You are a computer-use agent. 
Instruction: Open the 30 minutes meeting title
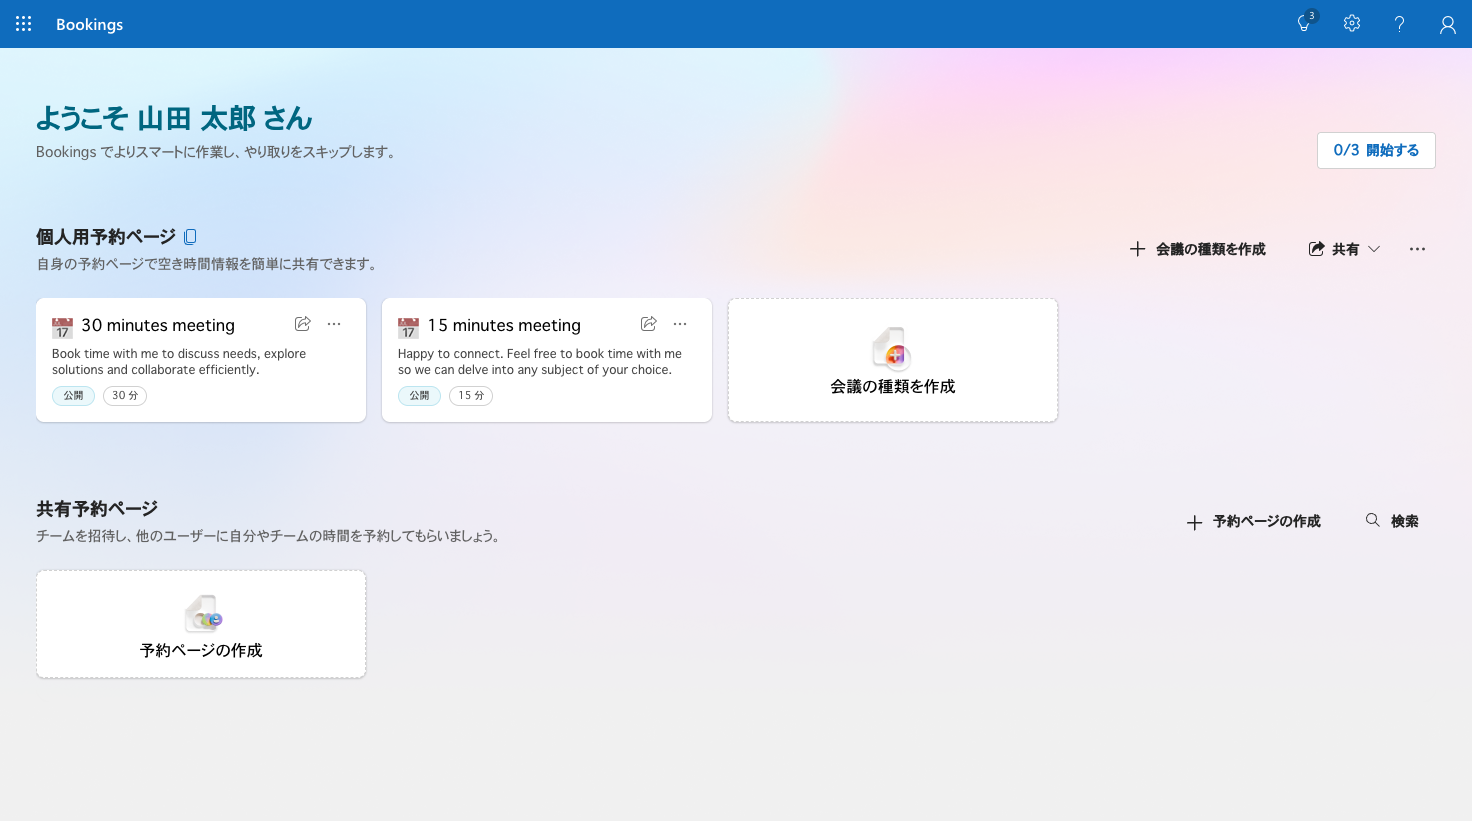click(x=158, y=325)
